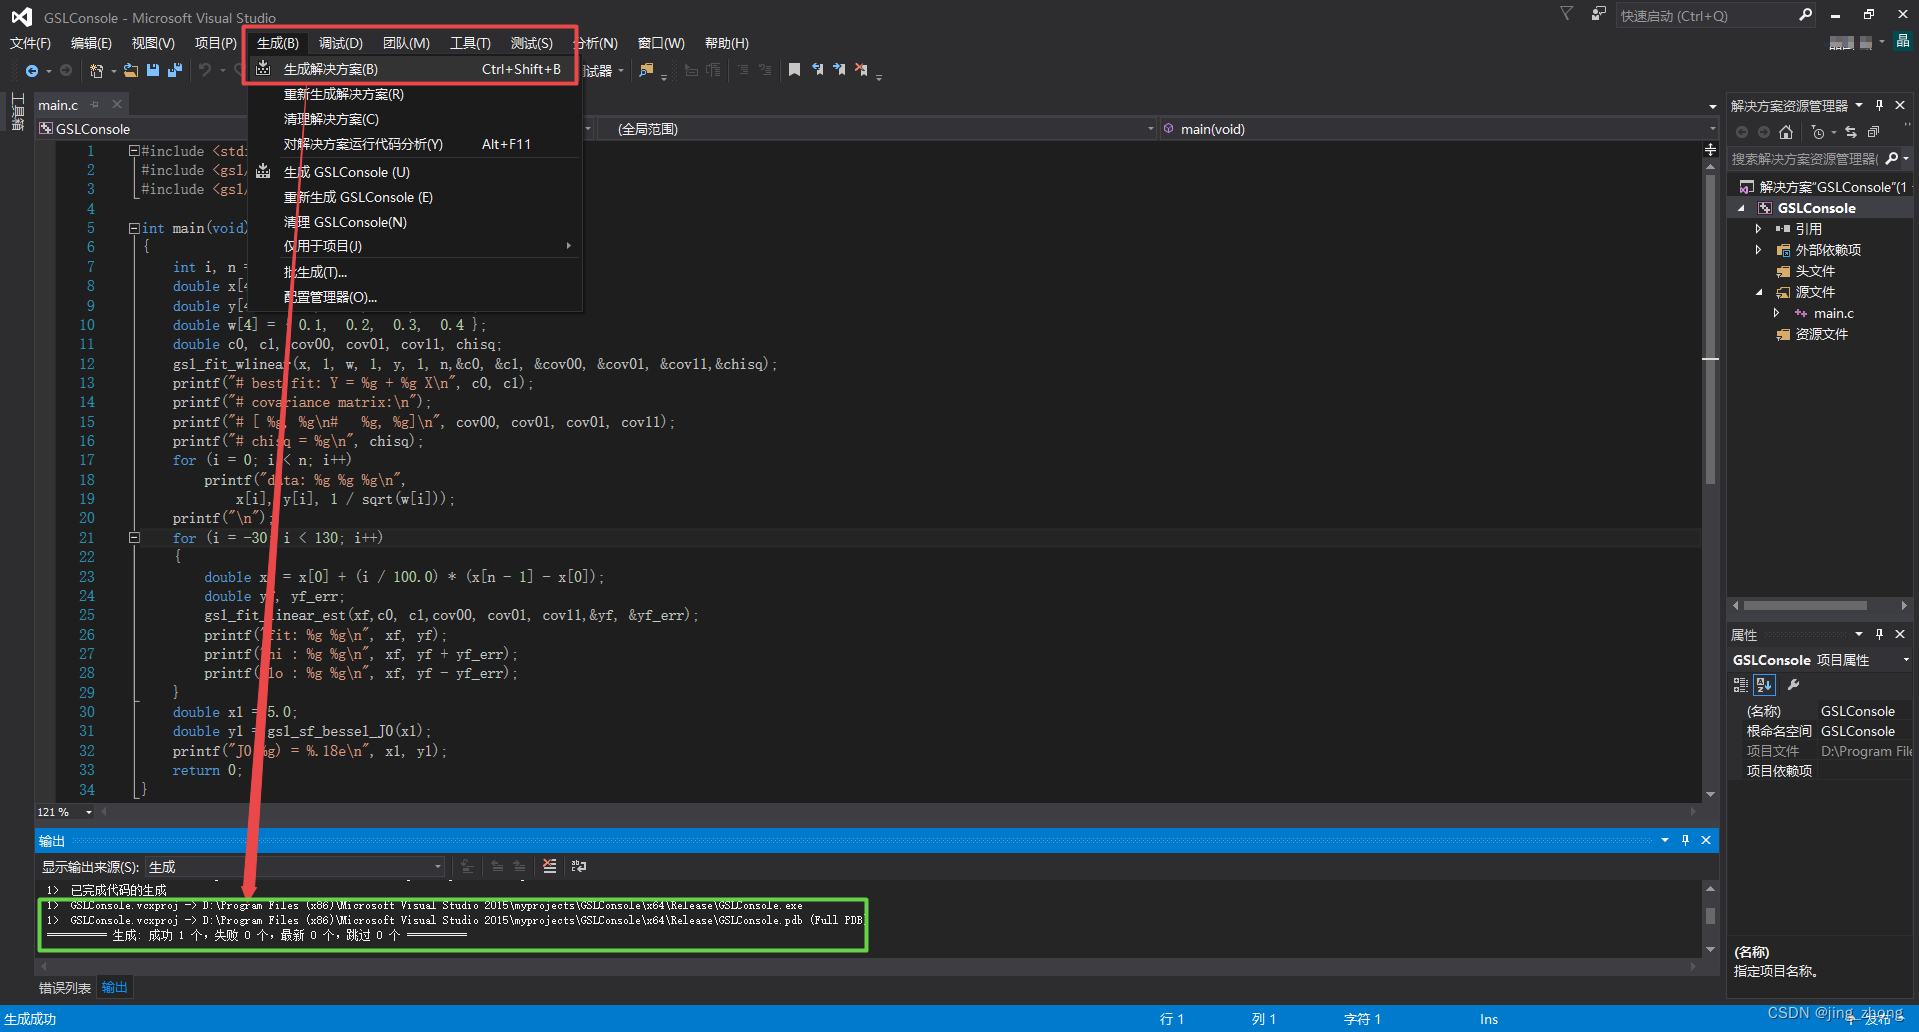This screenshot has height=1032, width=1919.
Task: Open the 文件(F) menu
Action: point(30,43)
